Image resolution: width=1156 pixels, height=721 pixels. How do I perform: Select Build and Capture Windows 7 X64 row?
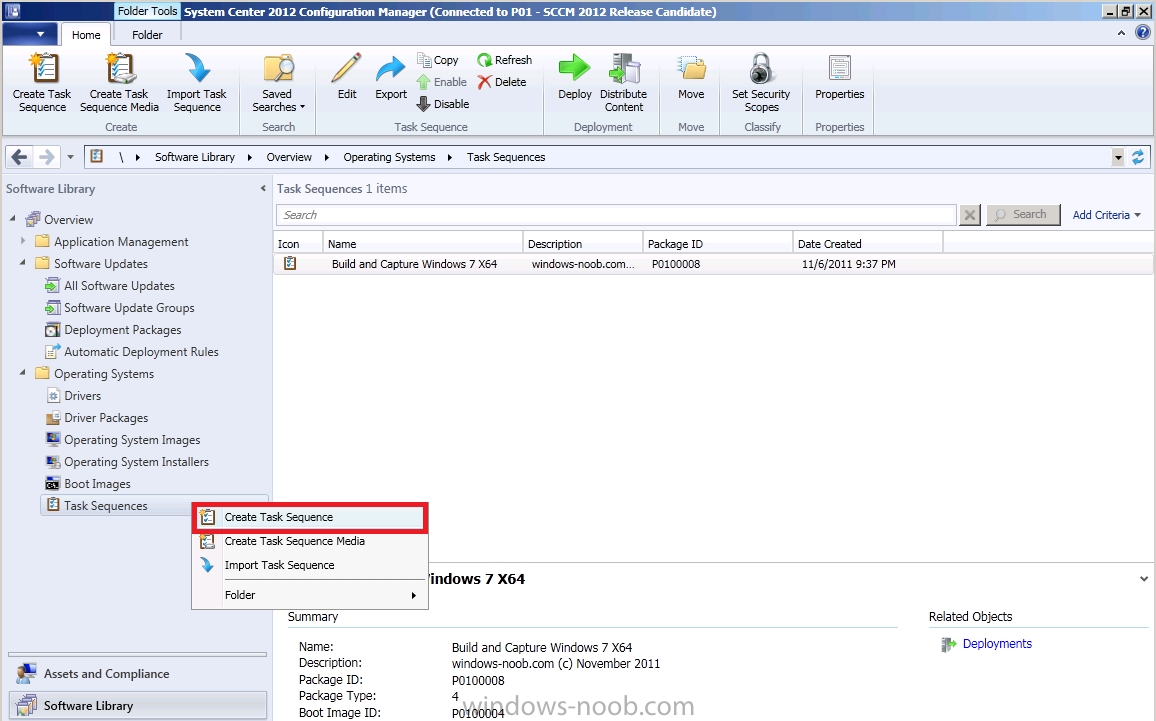click(713, 264)
